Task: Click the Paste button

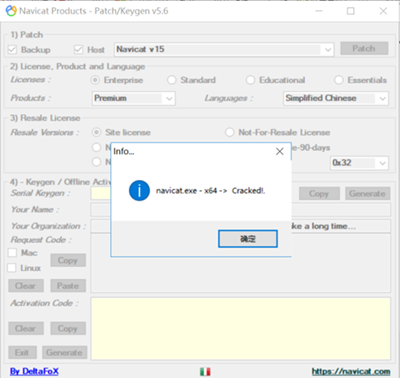Action: (68, 286)
